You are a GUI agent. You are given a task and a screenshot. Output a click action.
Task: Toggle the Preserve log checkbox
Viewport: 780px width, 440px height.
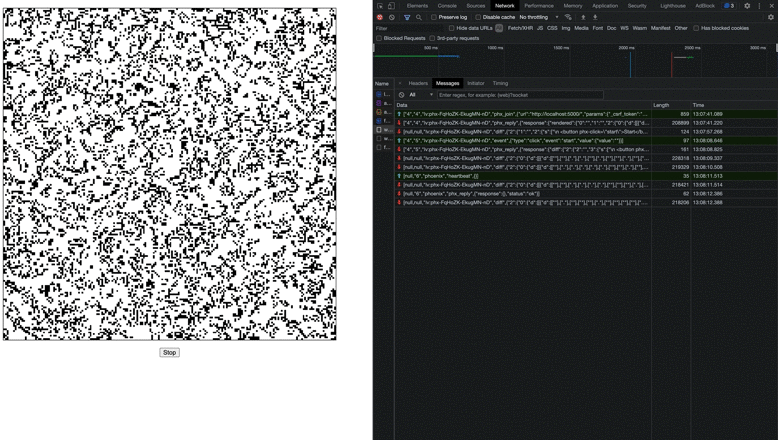434,17
